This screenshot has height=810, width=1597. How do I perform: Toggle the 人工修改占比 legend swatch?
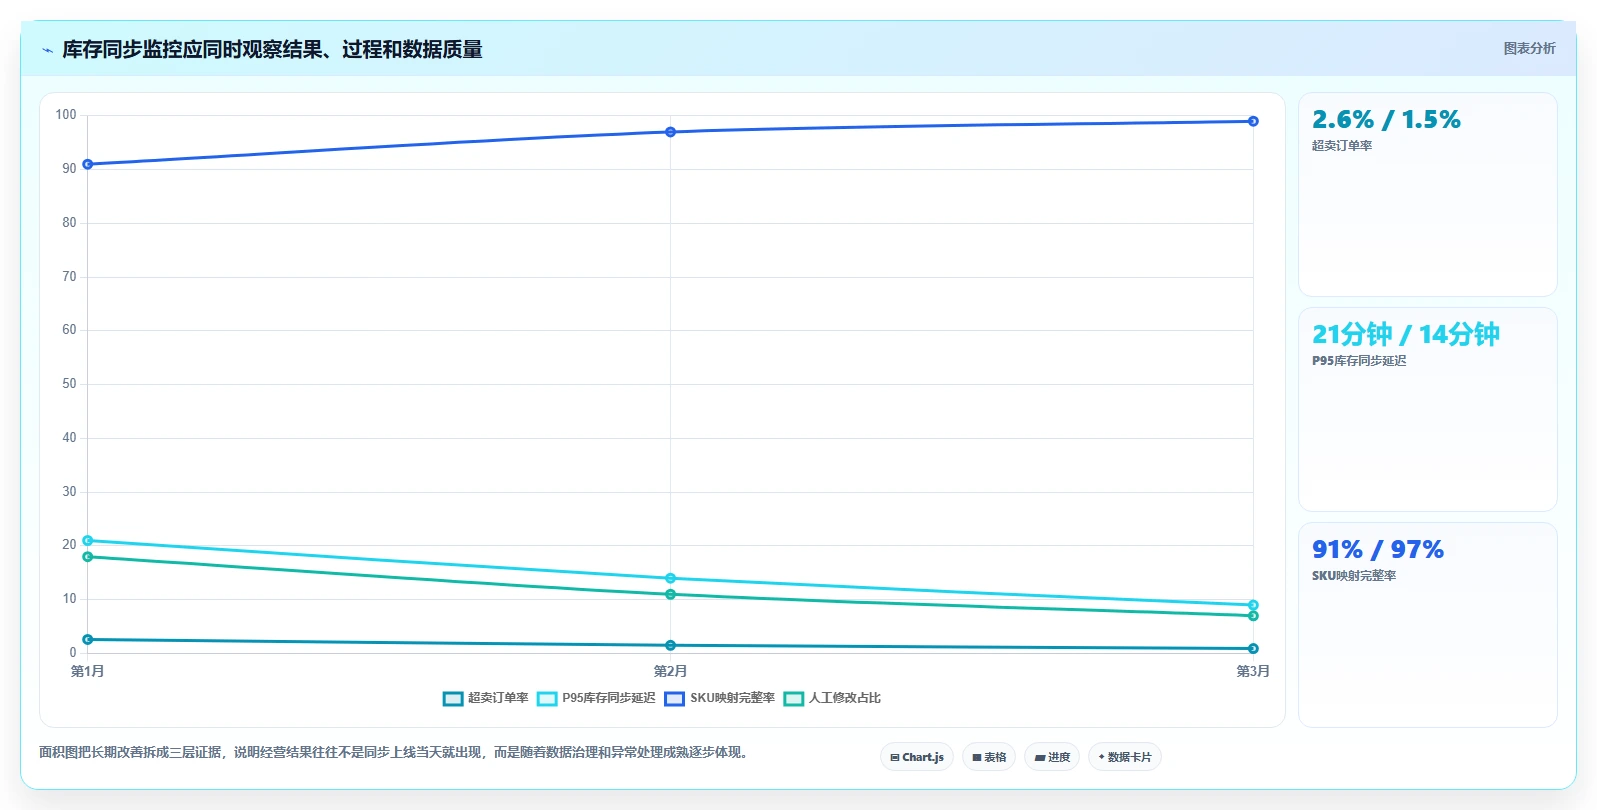tap(793, 698)
